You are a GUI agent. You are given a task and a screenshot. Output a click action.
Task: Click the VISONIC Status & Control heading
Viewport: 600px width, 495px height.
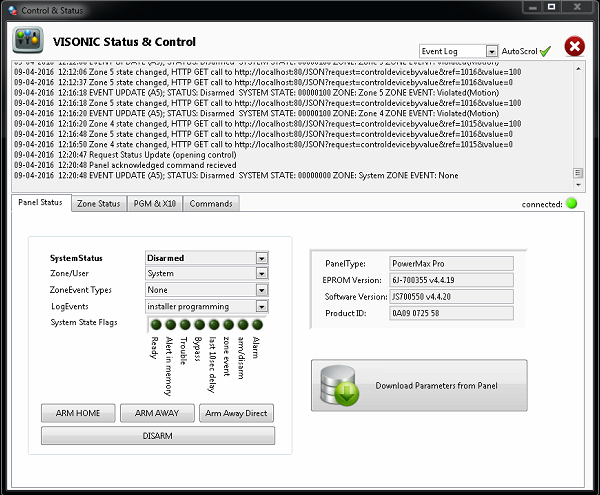click(x=124, y=42)
